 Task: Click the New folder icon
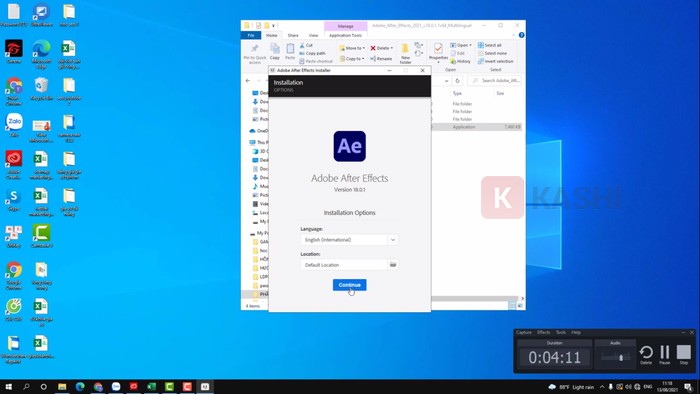(405, 53)
